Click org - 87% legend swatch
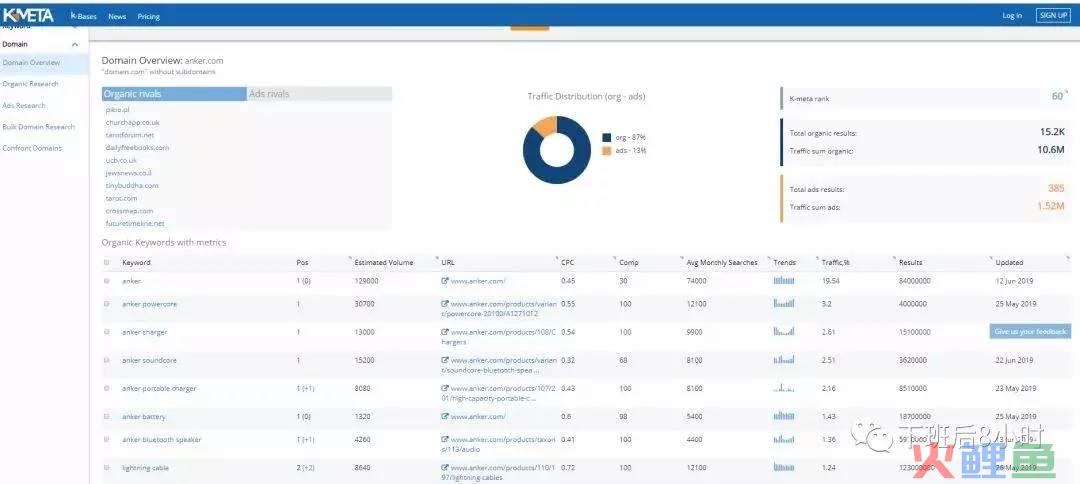The image size is (1080, 484). 606,137
